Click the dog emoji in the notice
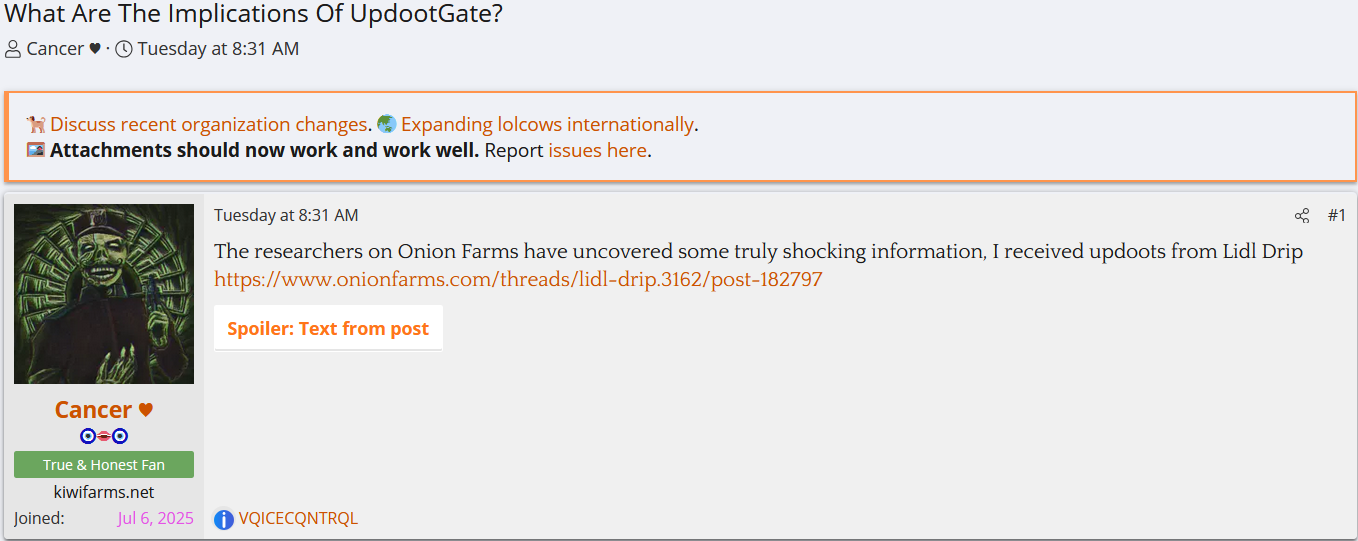This screenshot has width=1358, height=541. [x=36, y=125]
